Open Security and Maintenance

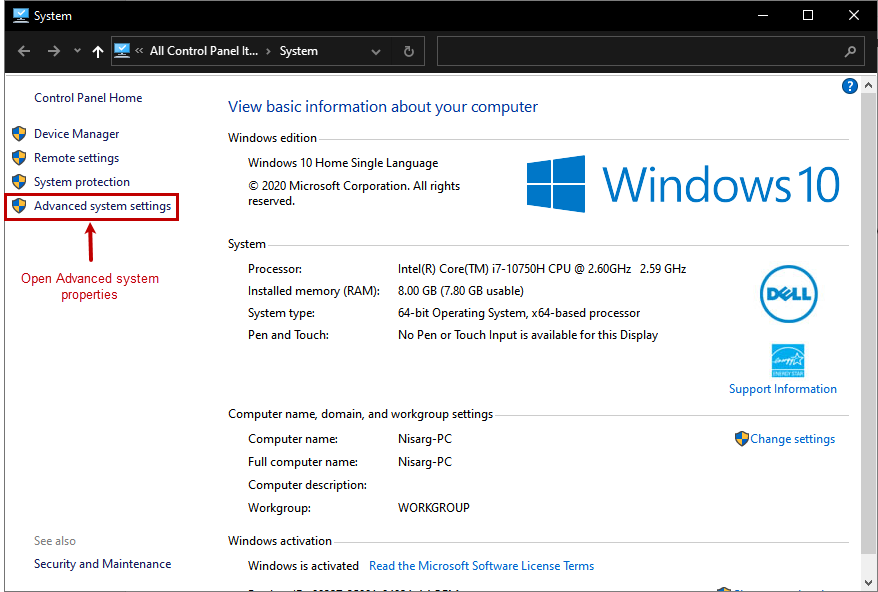(x=102, y=564)
